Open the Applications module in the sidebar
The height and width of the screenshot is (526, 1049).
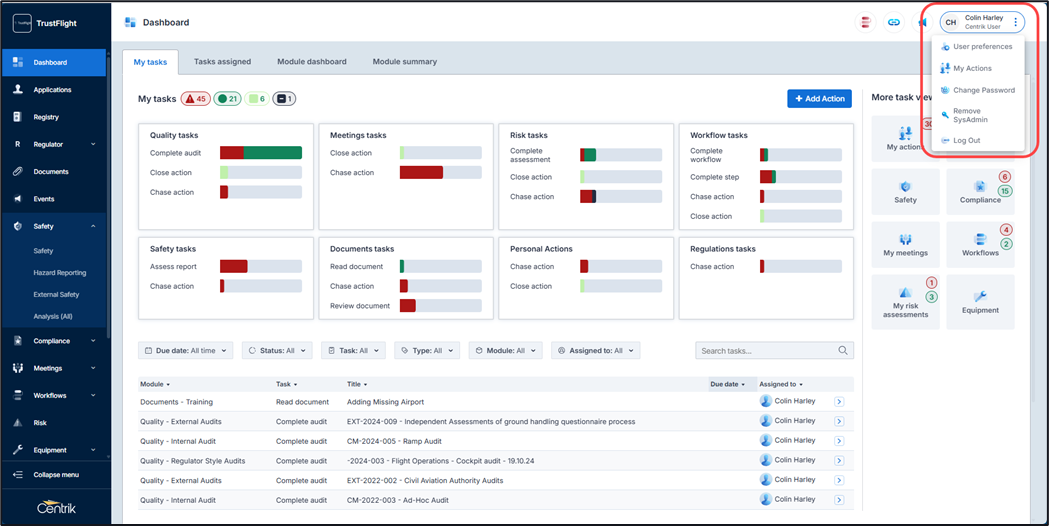click(52, 90)
